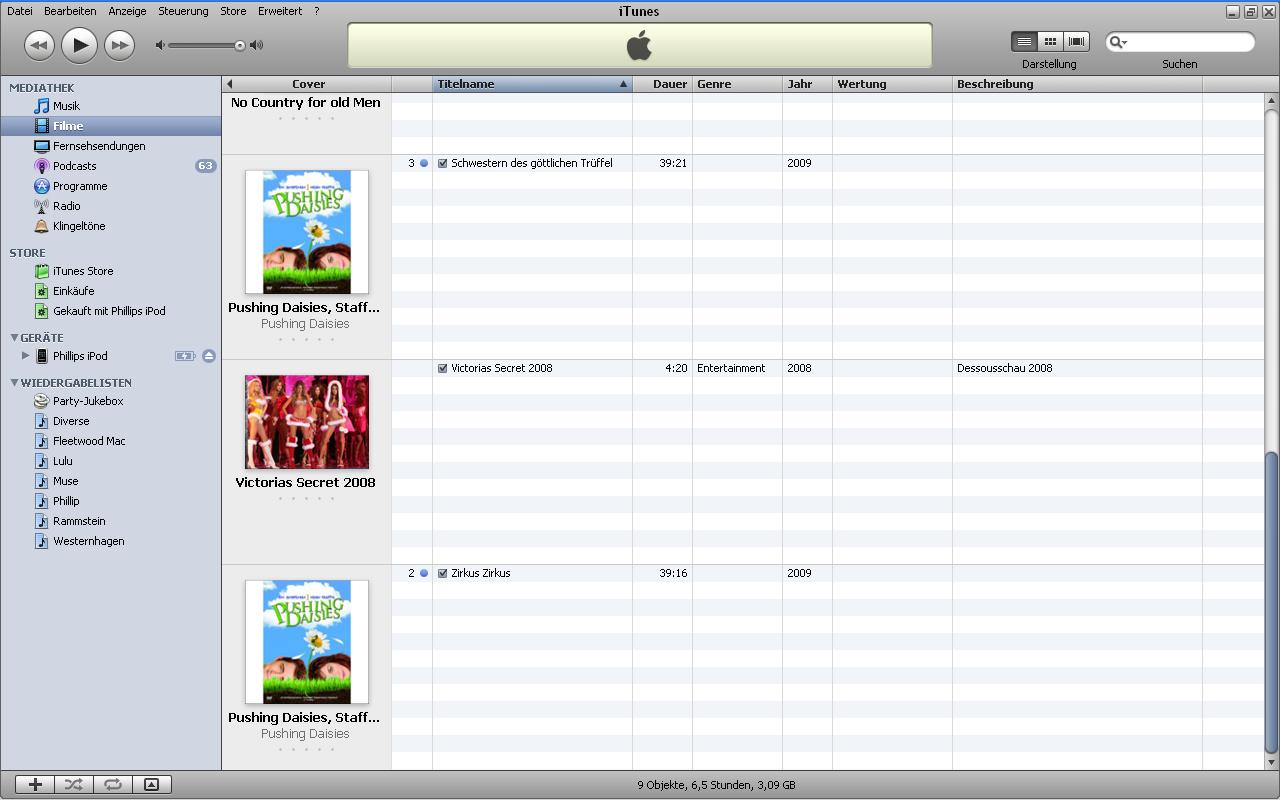This screenshot has width=1280, height=800.
Task: Select Filme in the Mediathek
Action: [x=110, y=126]
